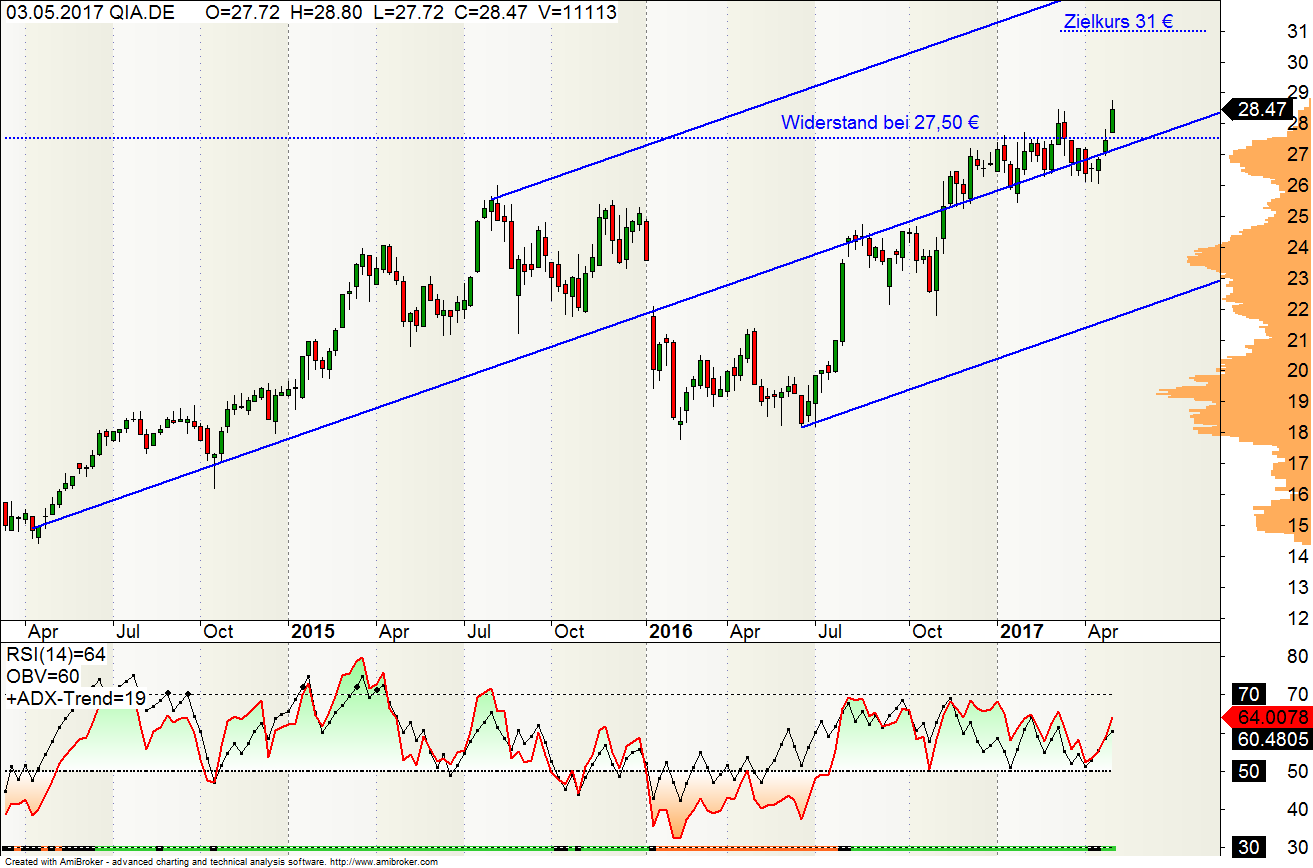This screenshot has width=1313, height=868.
Task: Click the 60.4805 OBV value tag
Action: click(1272, 740)
